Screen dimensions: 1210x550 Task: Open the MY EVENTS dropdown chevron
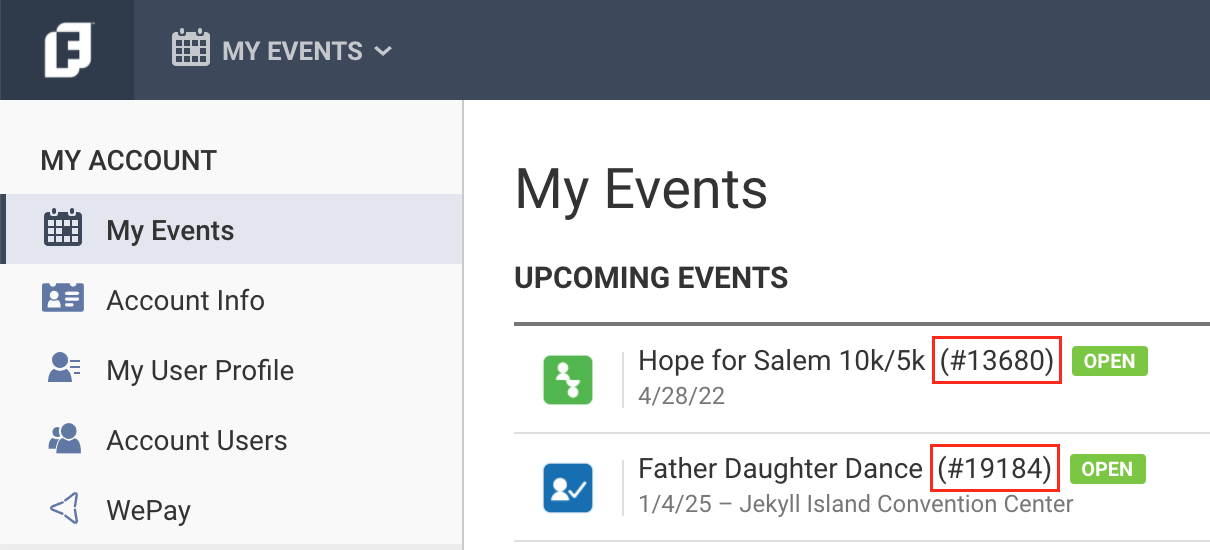click(383, 51)
